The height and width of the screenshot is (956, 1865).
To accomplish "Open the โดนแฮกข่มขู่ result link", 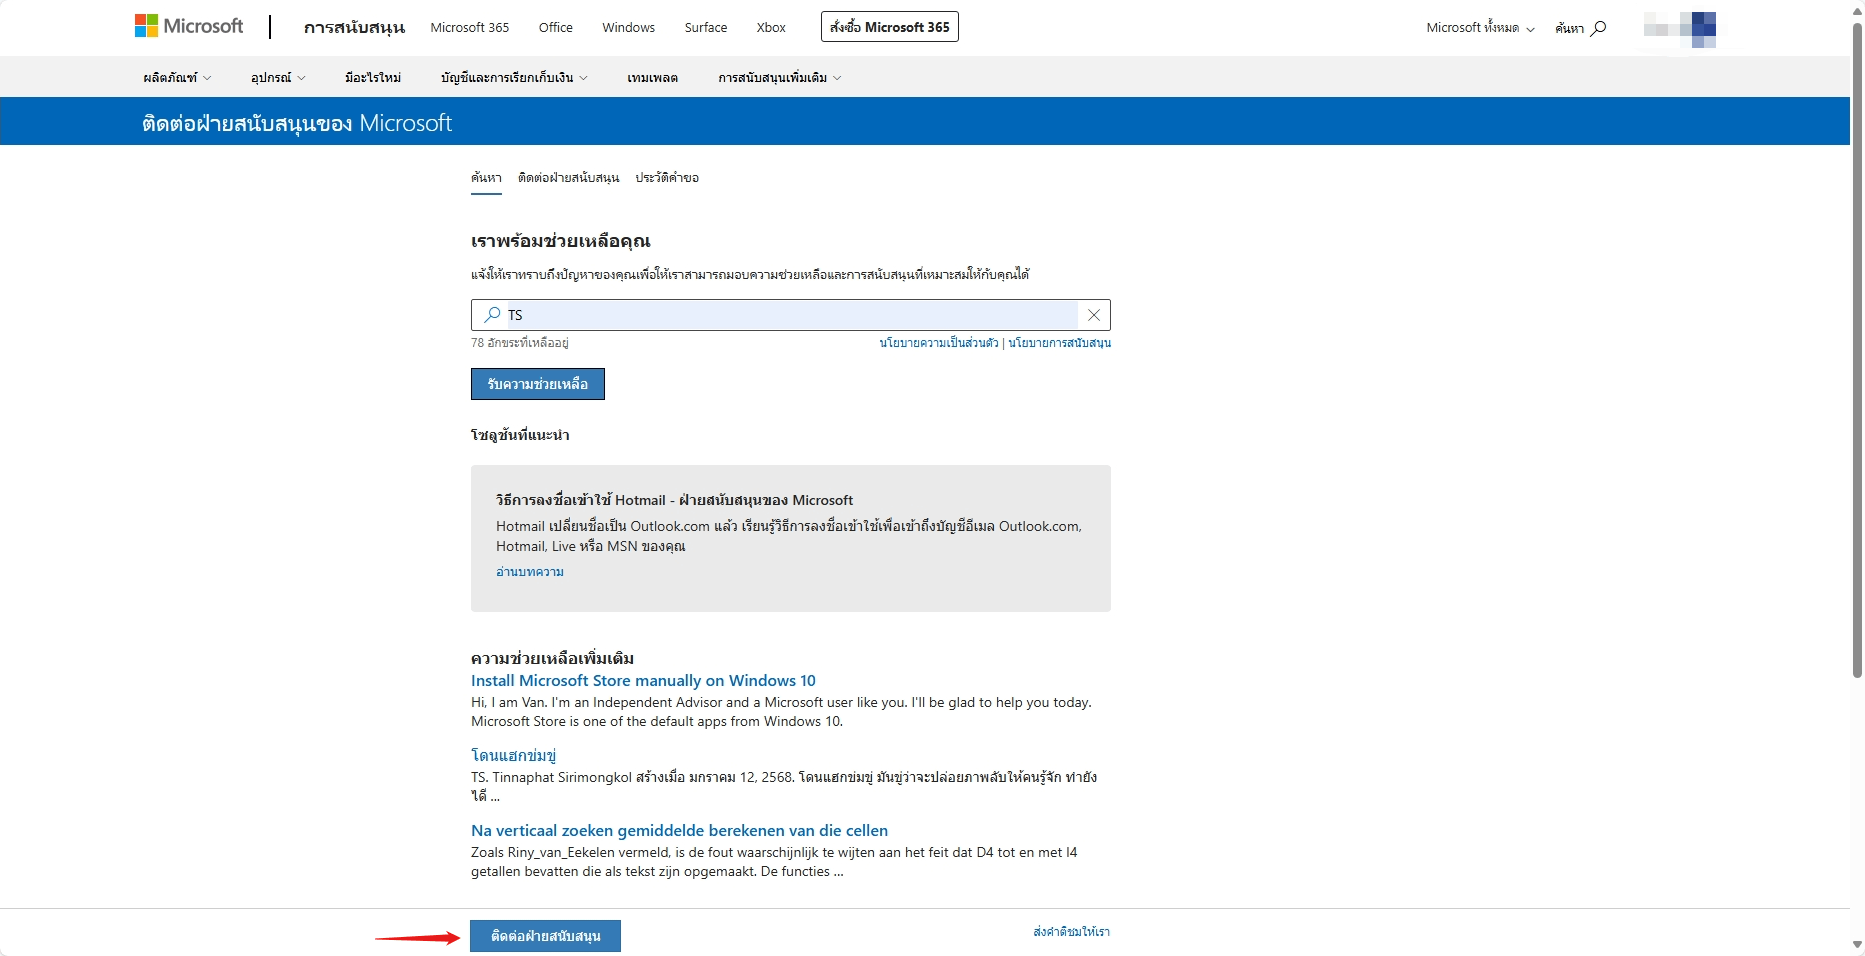I will [513, 755].
